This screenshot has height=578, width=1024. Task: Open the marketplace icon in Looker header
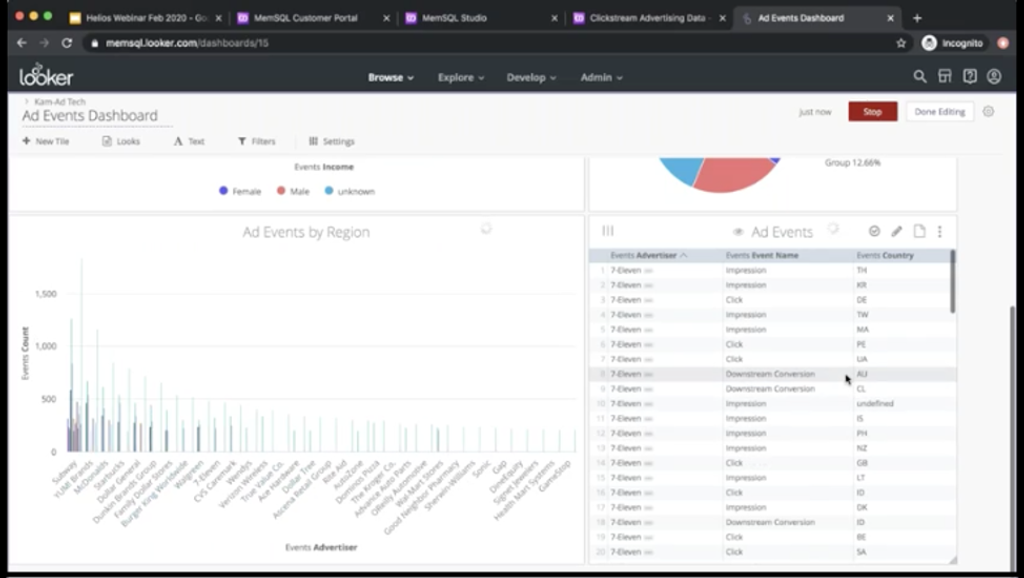point(944,77)
